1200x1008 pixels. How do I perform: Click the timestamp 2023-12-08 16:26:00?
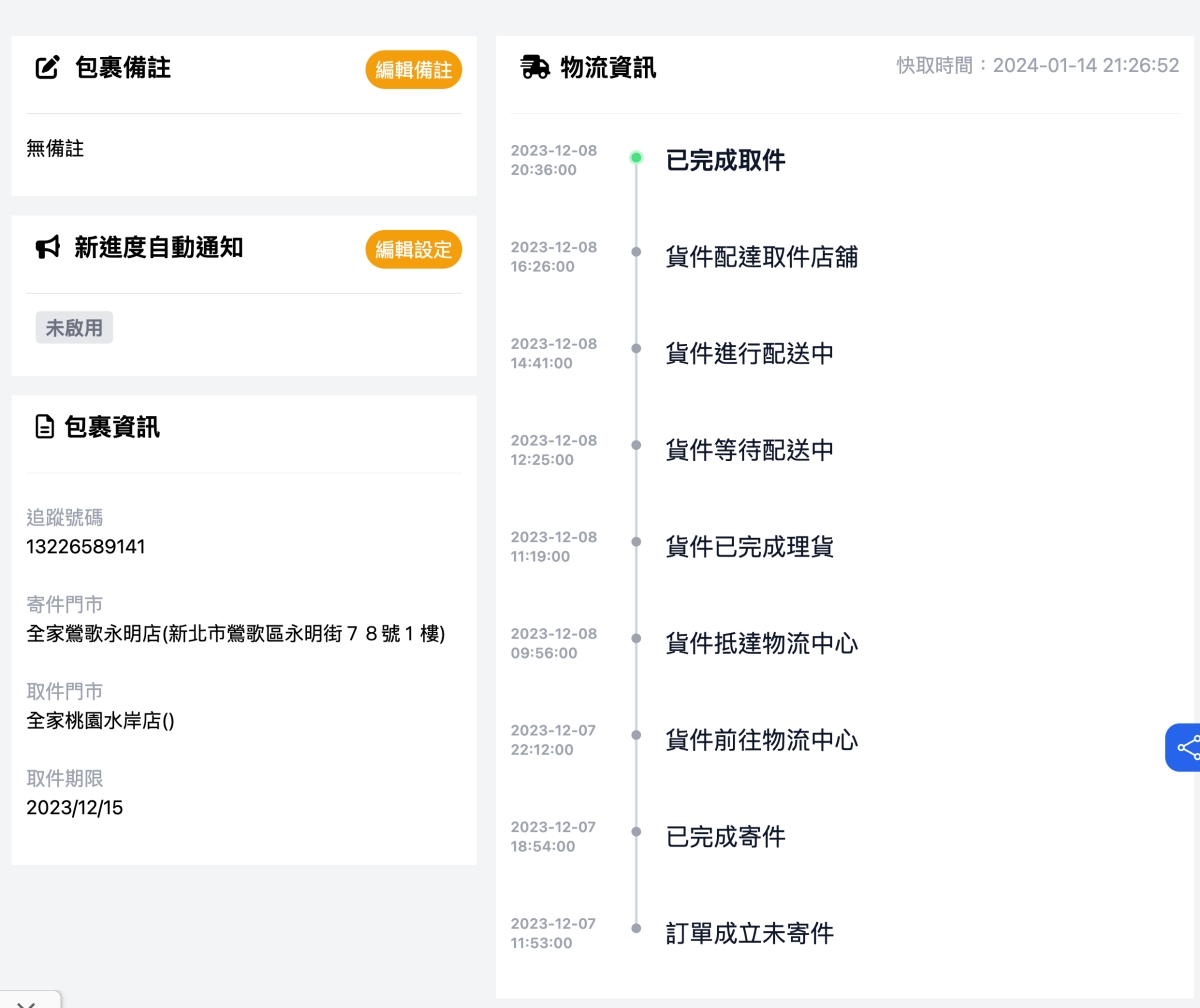click(554, 257)
